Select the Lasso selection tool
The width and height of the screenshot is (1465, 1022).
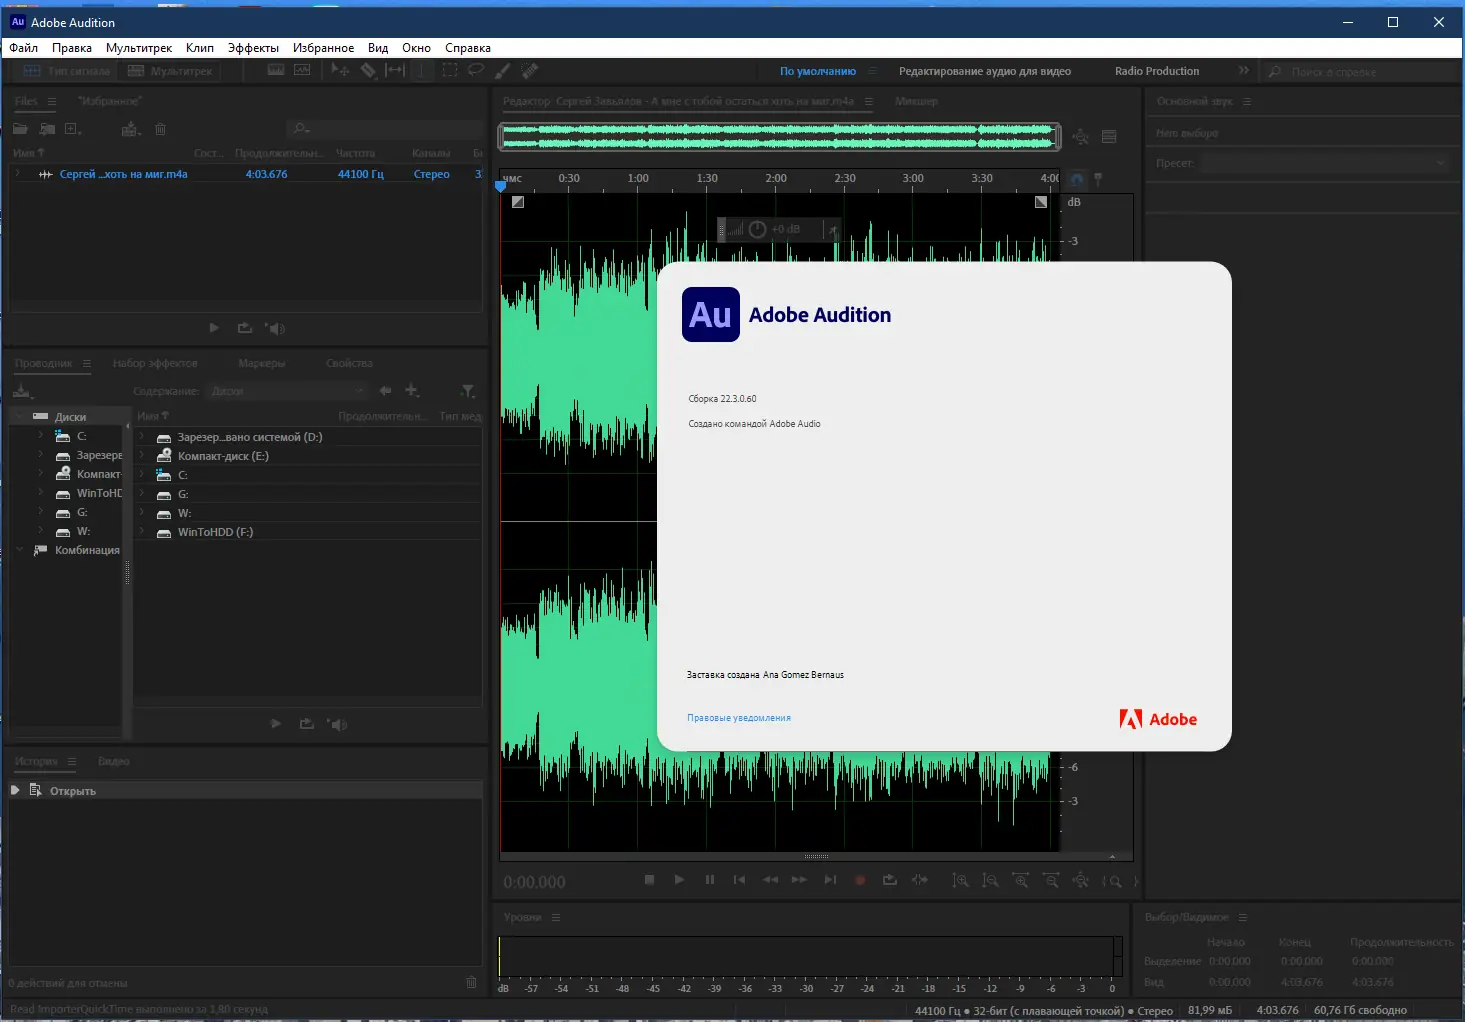477,70
